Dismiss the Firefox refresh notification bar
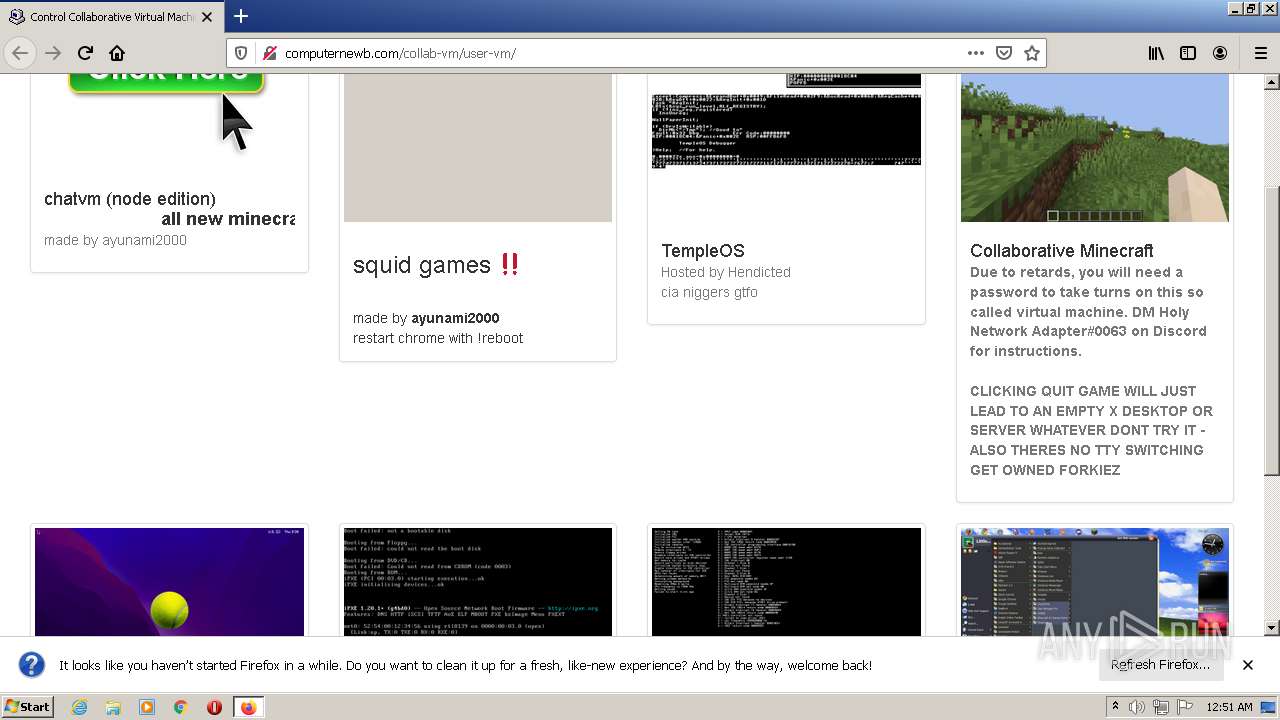Screen dimensions: 1280x720 1248,665
